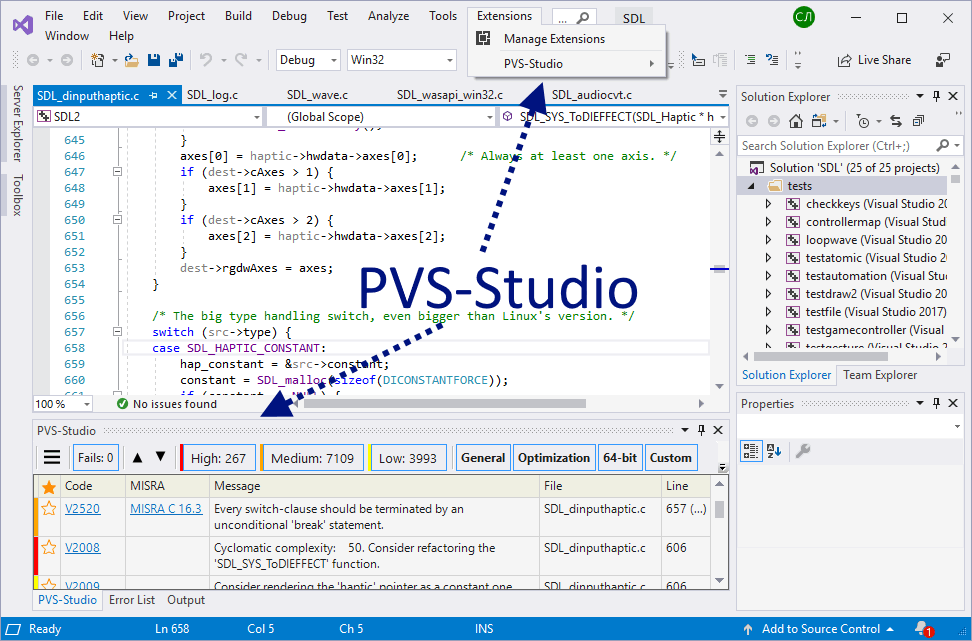The width and height of the screenshot is (972, 641).
Task: Click the Home icon in Solution Explorer
Action: point(796,121)
